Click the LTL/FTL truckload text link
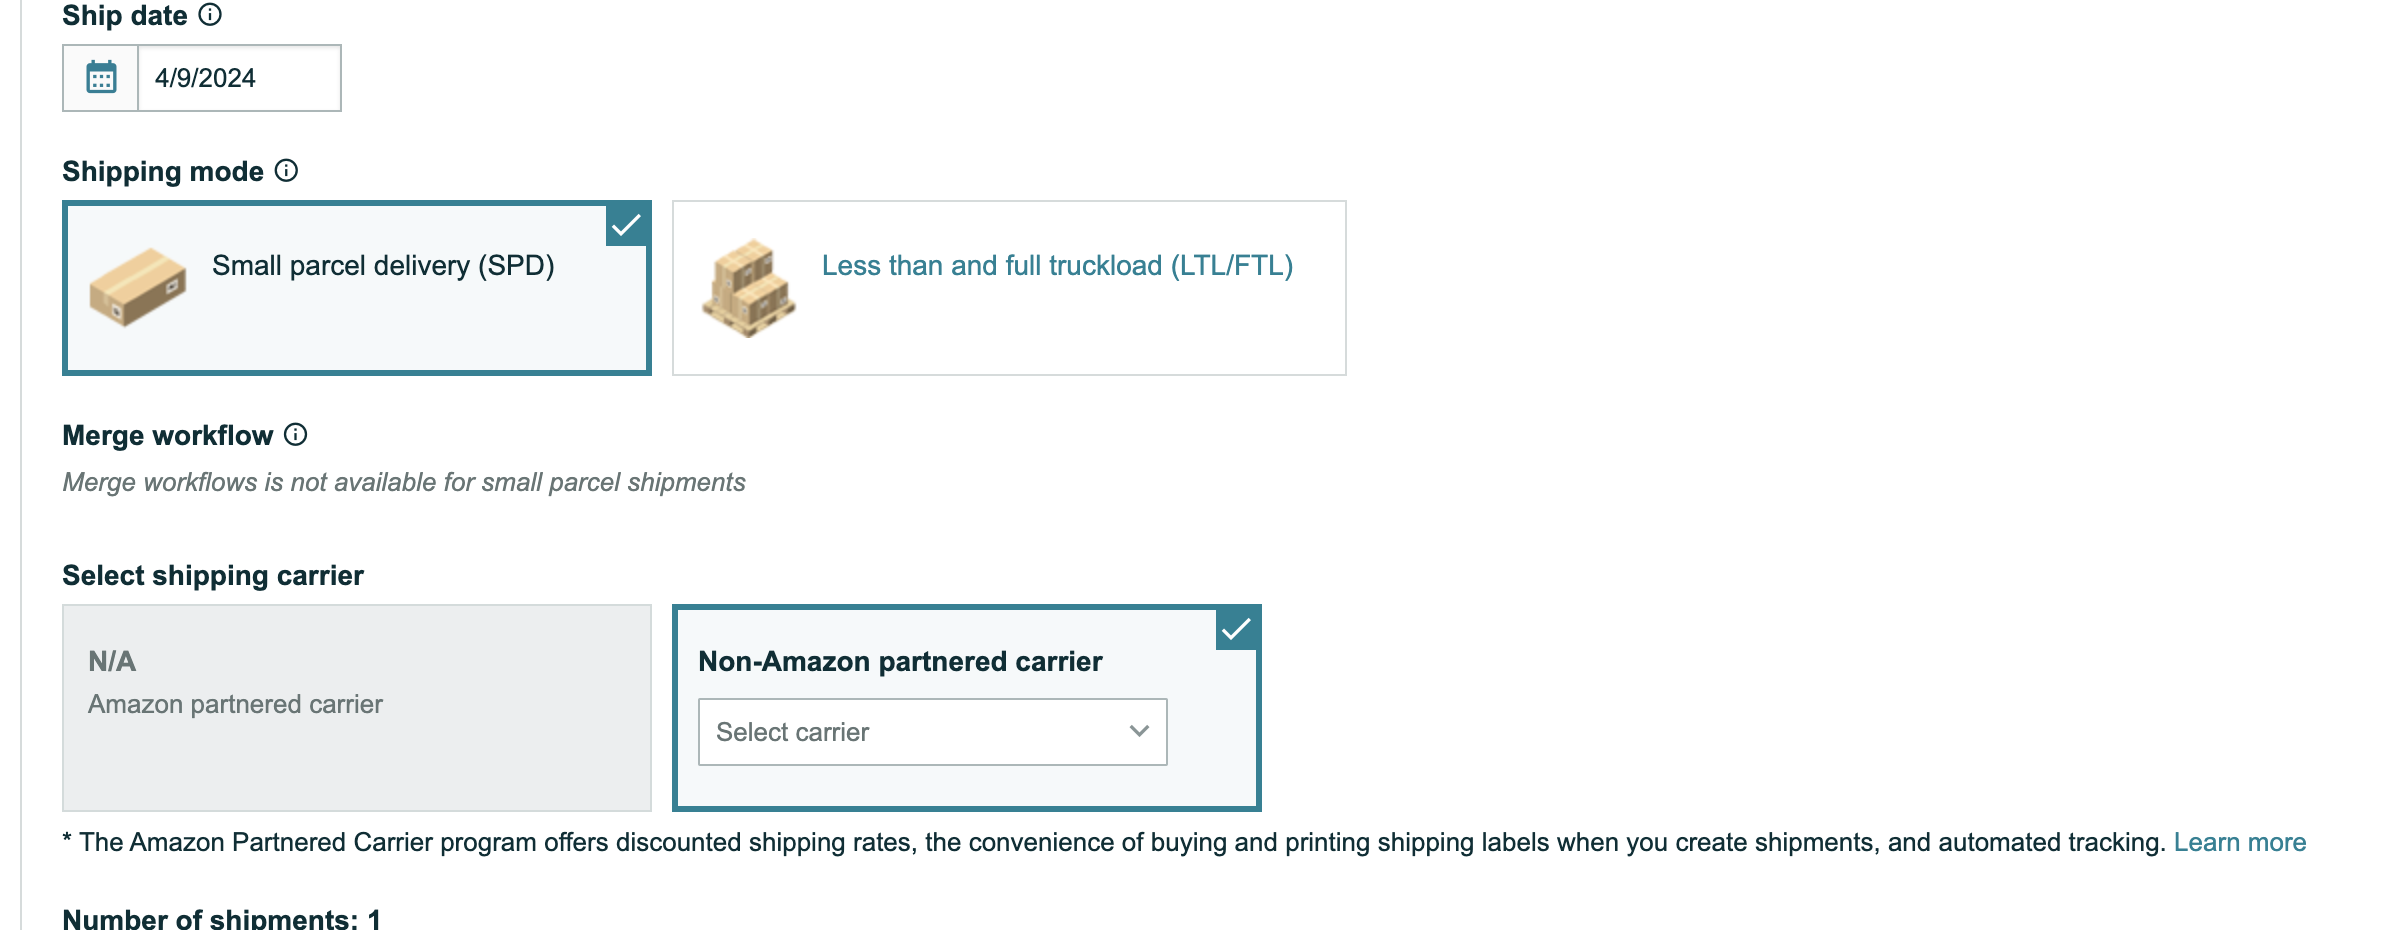Image resolution: width=2404 pixels, height=930 pixels. 1058,266
